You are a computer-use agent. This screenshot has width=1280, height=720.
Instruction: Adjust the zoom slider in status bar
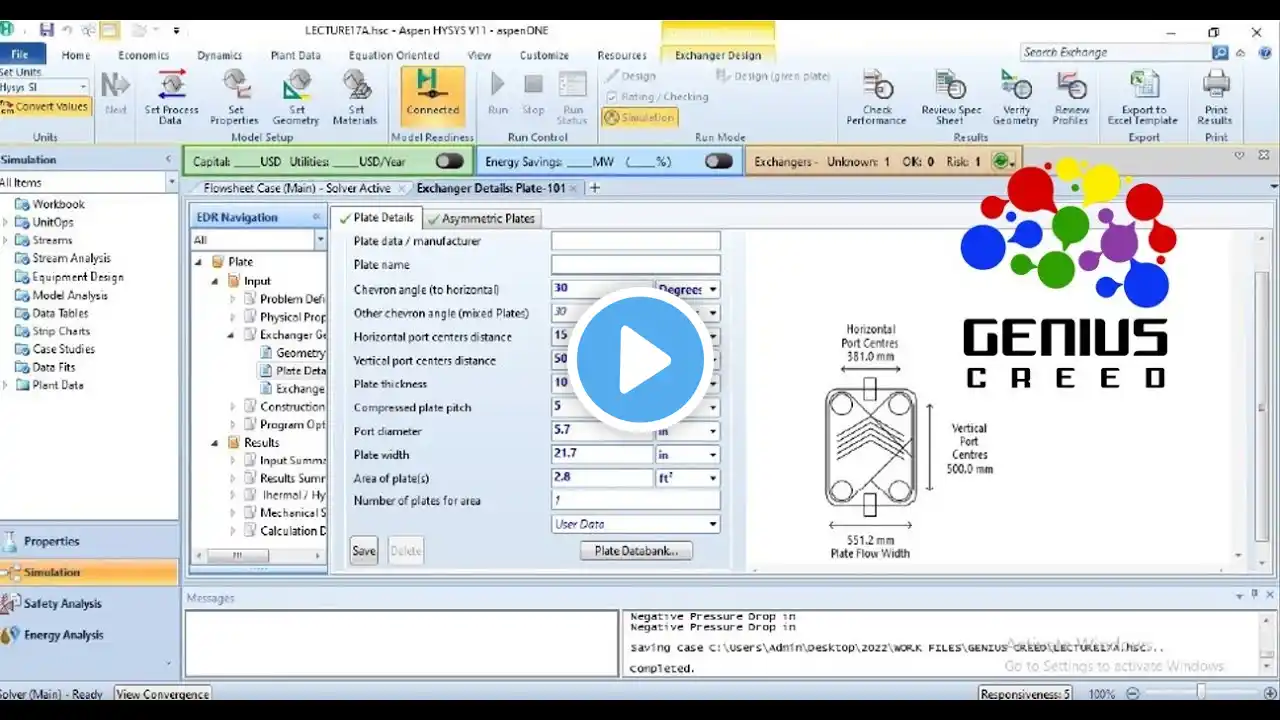click(x=1201, y=693)
